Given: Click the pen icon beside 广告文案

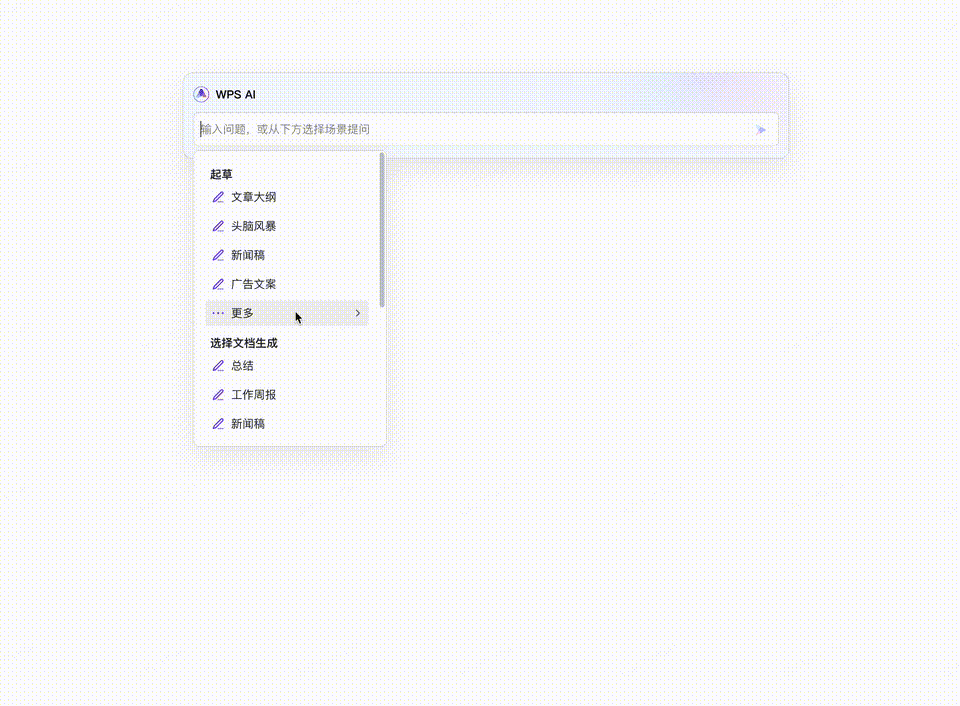Looking at the screenshot, I should click(218, 284).
